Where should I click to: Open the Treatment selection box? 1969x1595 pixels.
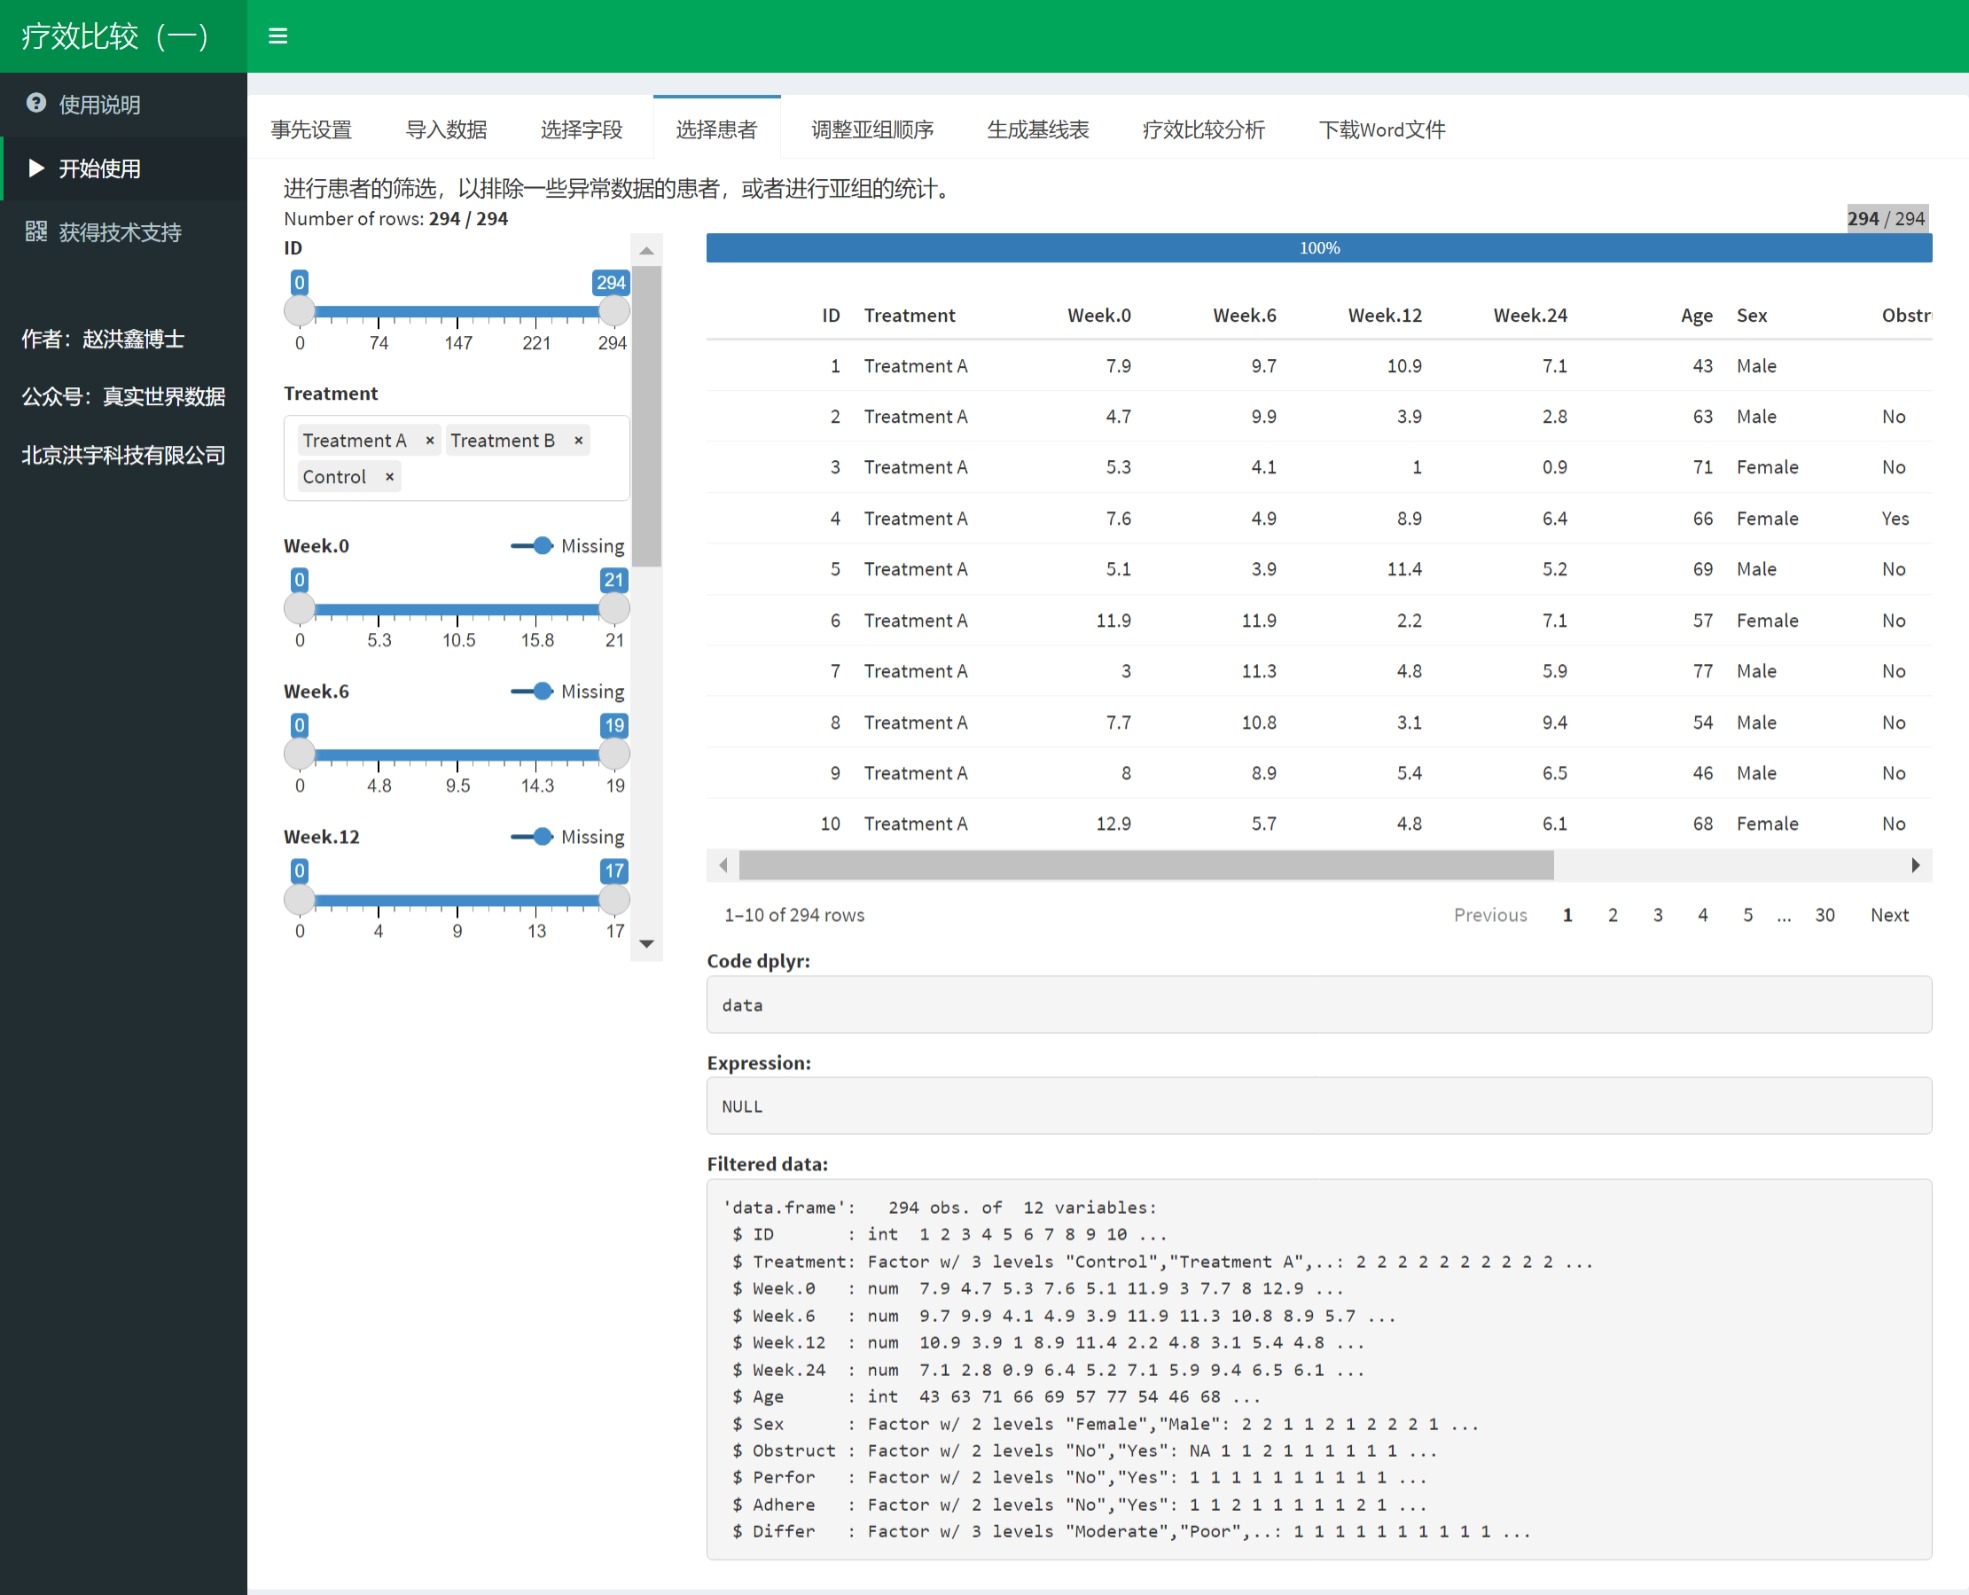pyautogui.click(x=510, y=478)
